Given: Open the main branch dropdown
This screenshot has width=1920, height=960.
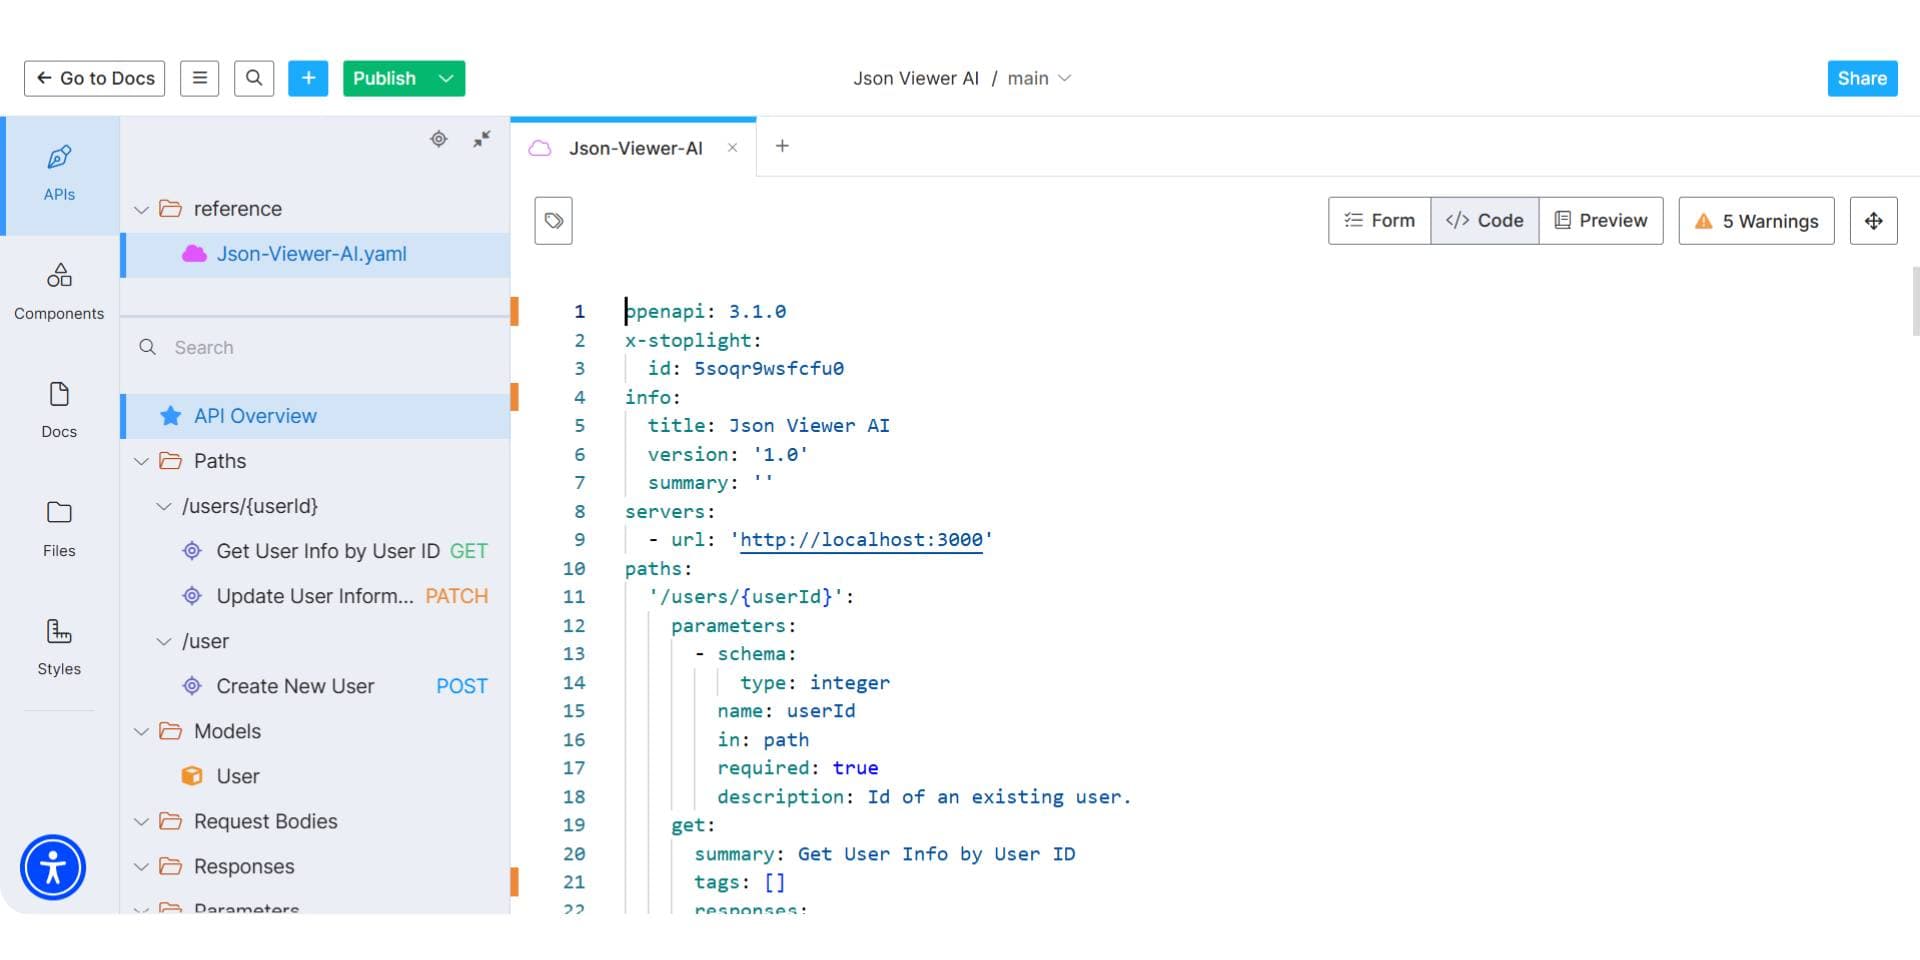Looking at the screenshot, I should pos(1039,78).
